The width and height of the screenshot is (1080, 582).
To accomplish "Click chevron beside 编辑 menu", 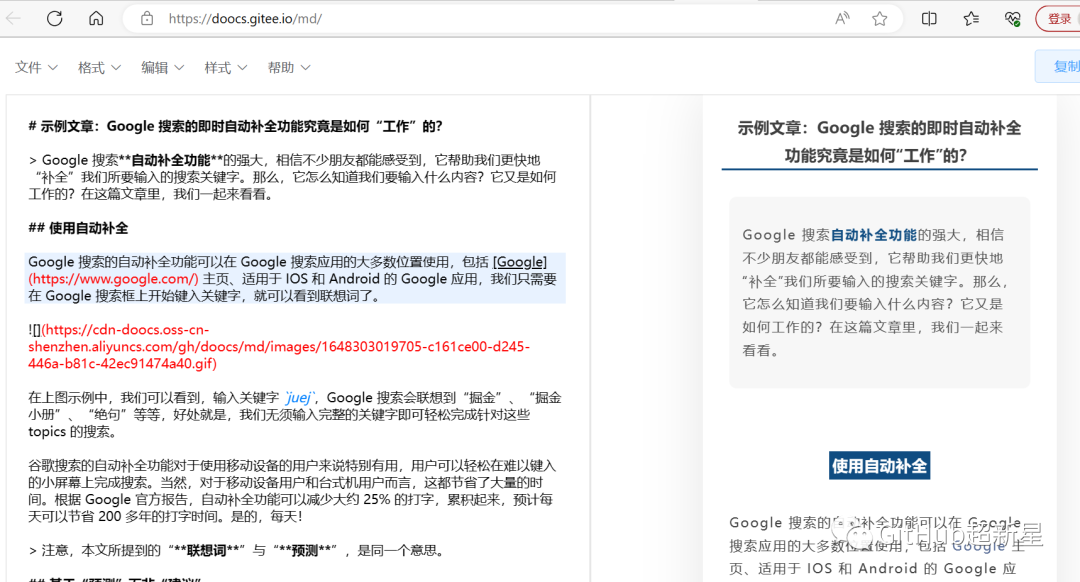I will click(179, 67).
